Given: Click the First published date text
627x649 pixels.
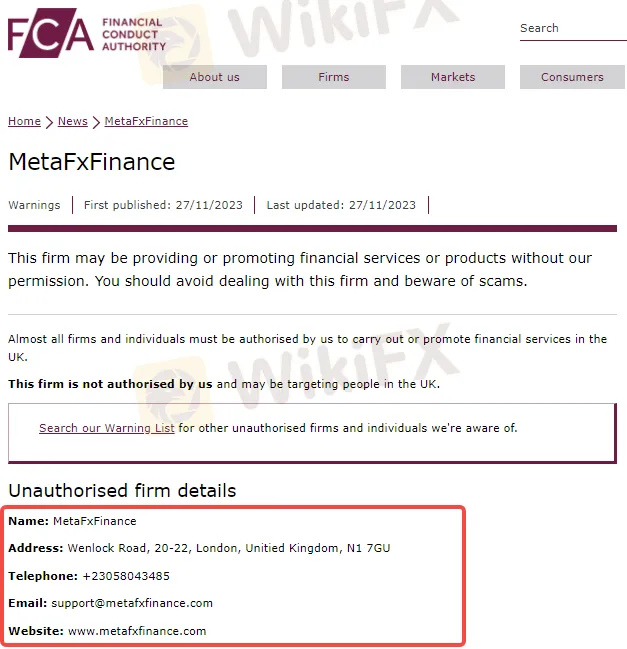Looking at the screenshot, I should pos(163,205).
